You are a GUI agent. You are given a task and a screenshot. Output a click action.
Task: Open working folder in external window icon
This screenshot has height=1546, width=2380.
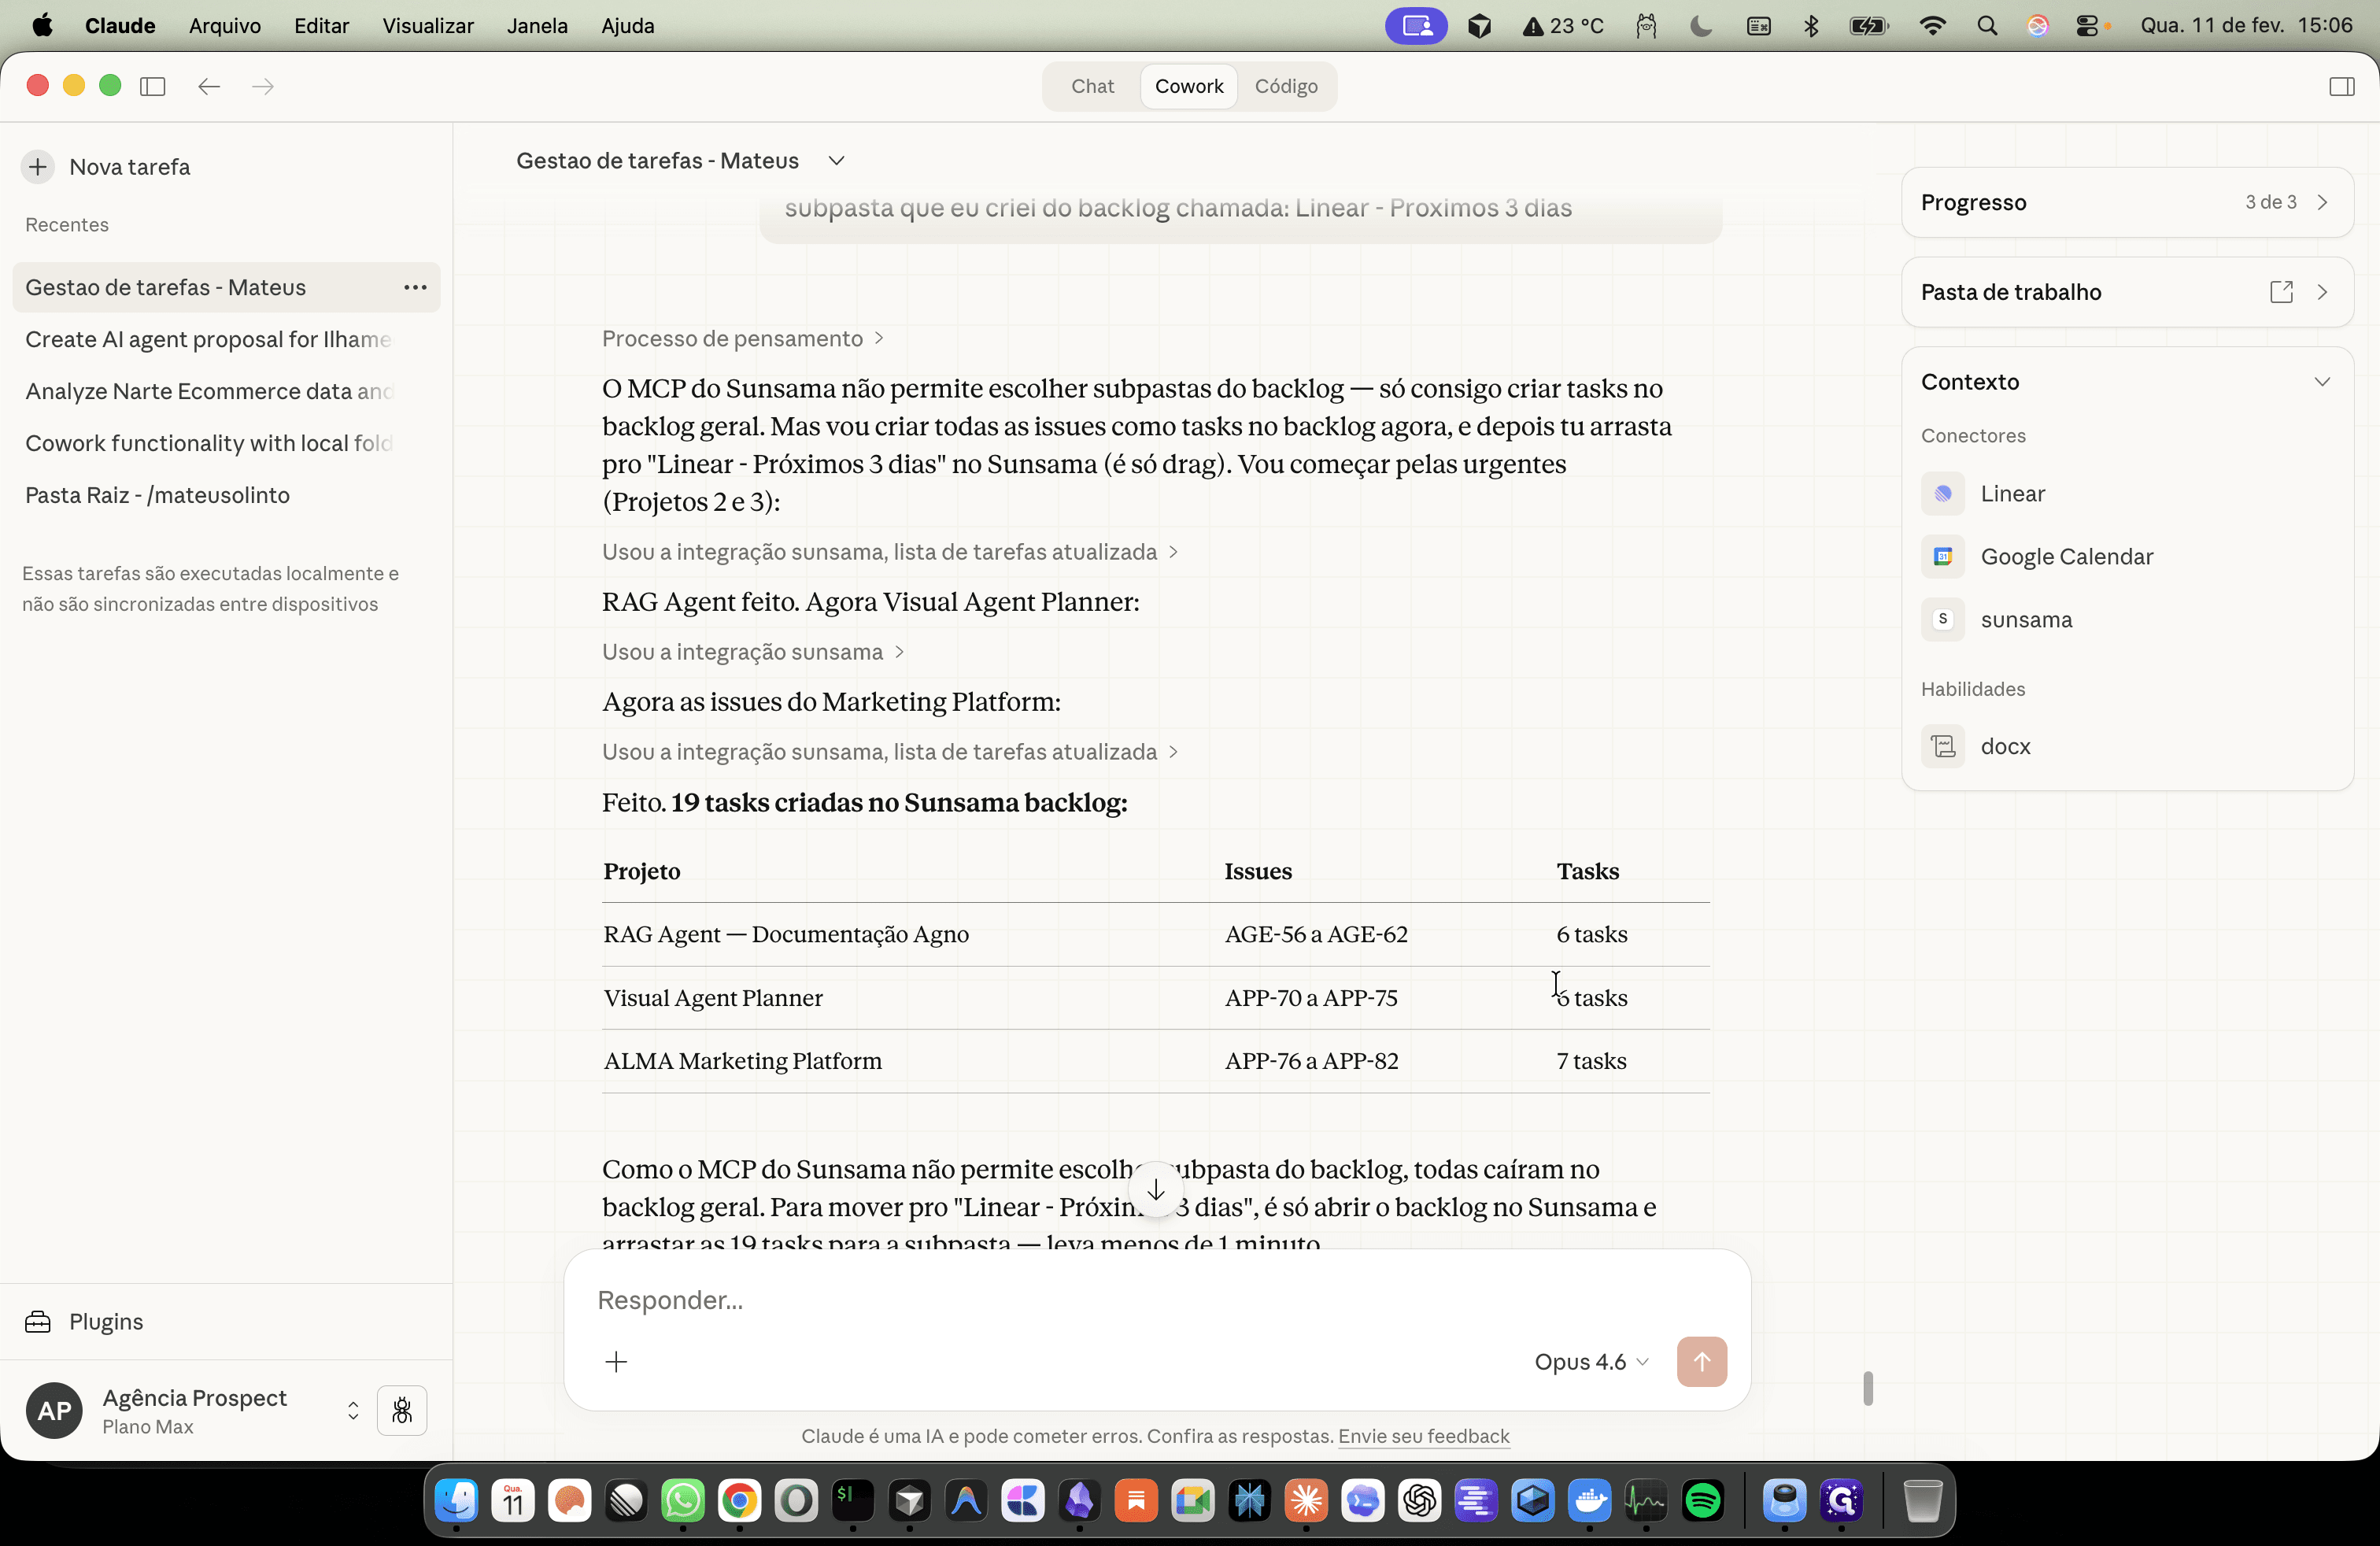[x=2281, y=292]
